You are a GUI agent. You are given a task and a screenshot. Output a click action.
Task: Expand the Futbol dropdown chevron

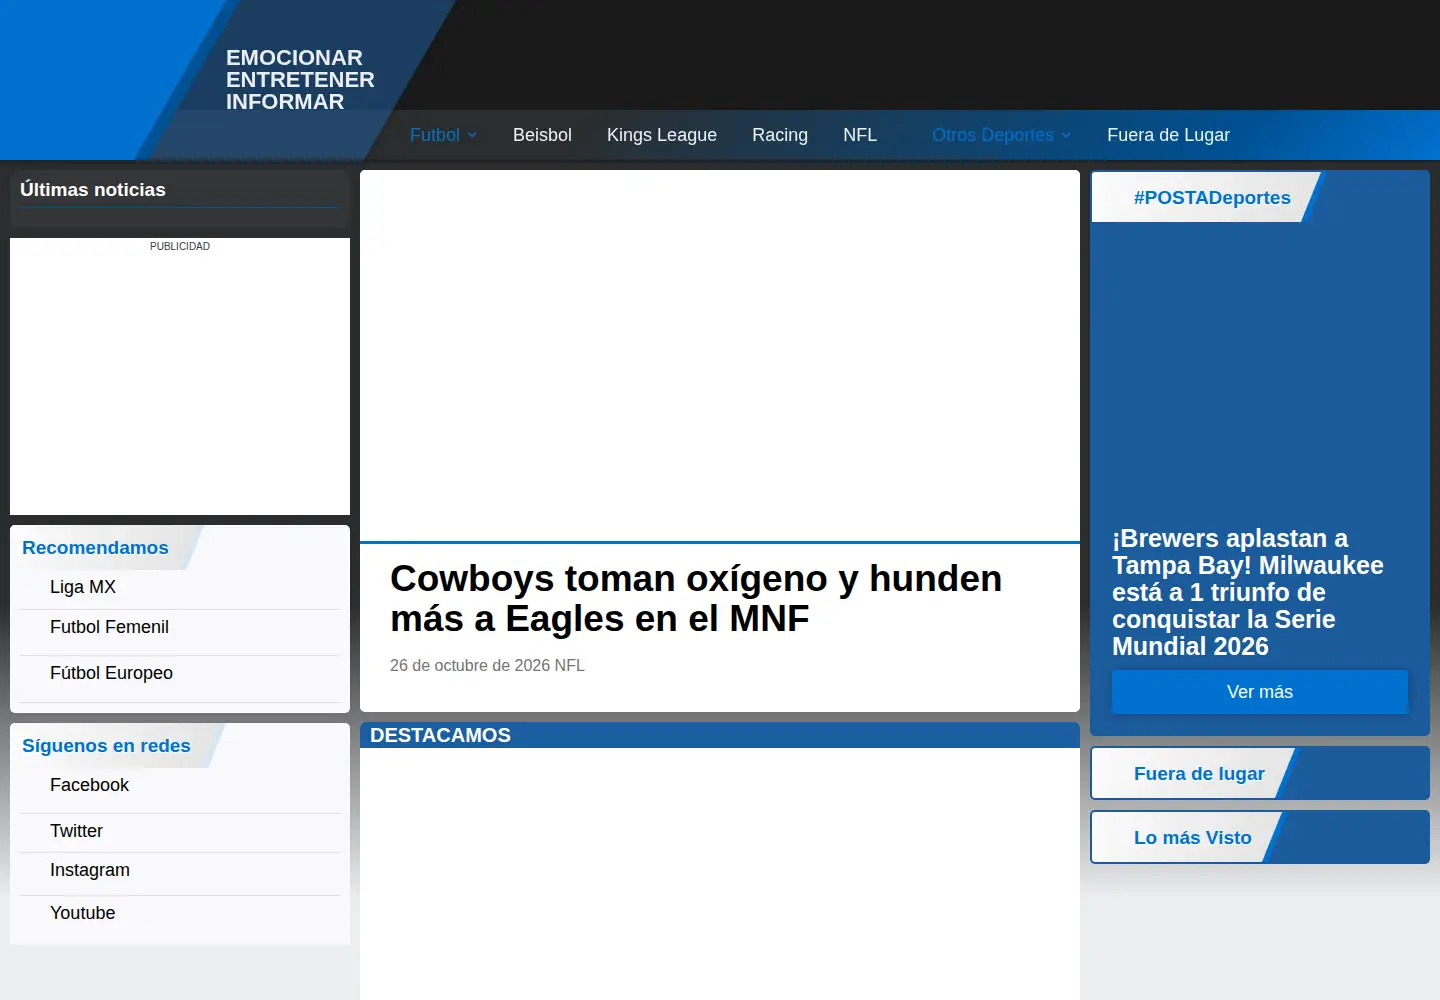pos(472,135)
